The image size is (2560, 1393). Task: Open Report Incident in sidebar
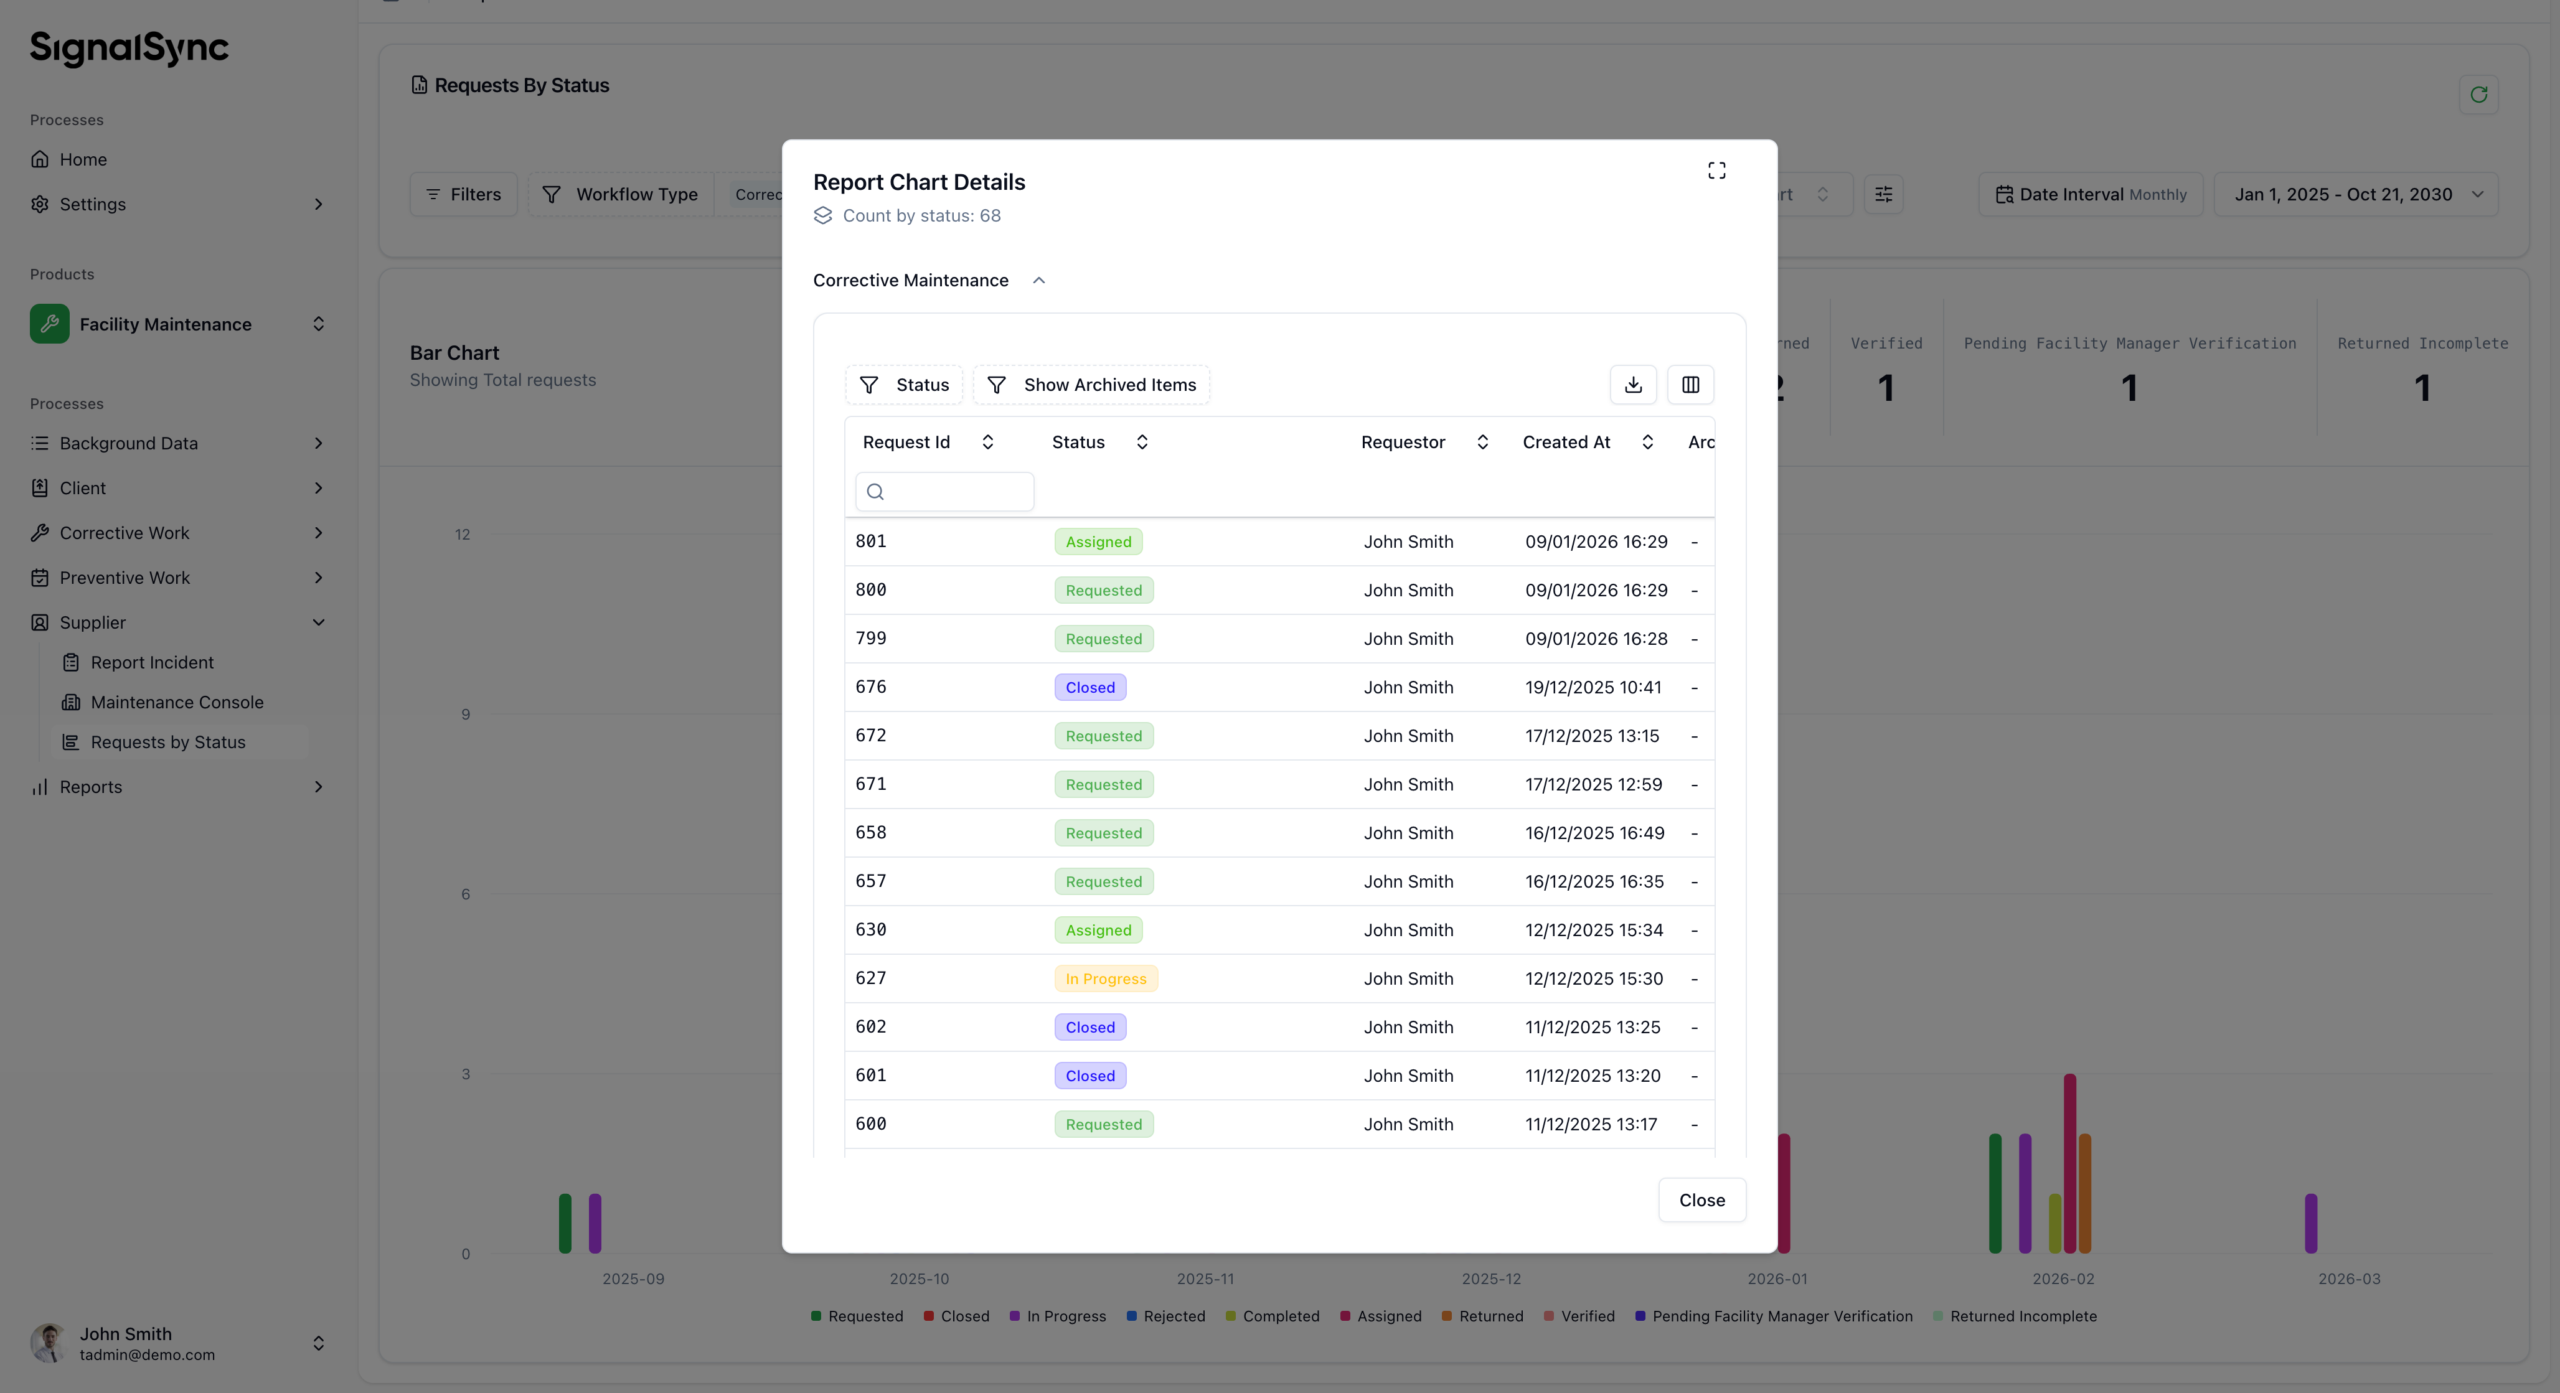point(152,662)
